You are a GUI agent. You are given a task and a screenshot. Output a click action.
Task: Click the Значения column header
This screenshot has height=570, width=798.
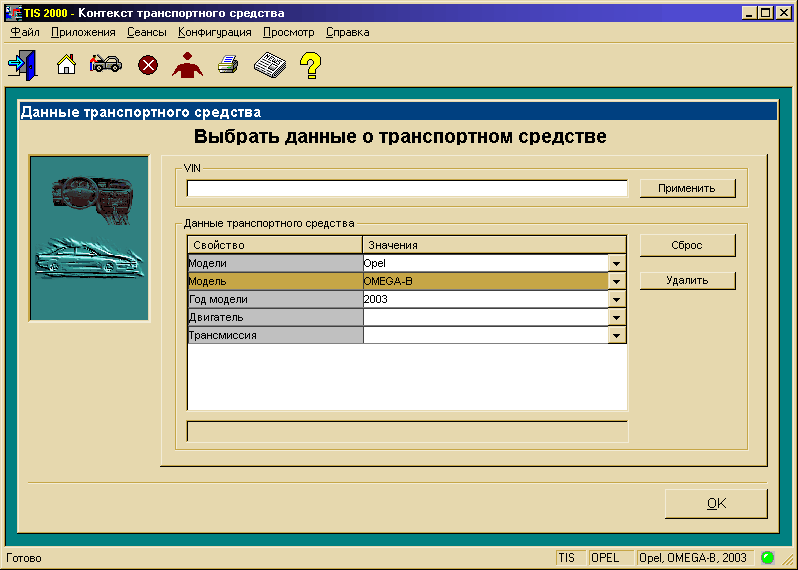[494, 245]
